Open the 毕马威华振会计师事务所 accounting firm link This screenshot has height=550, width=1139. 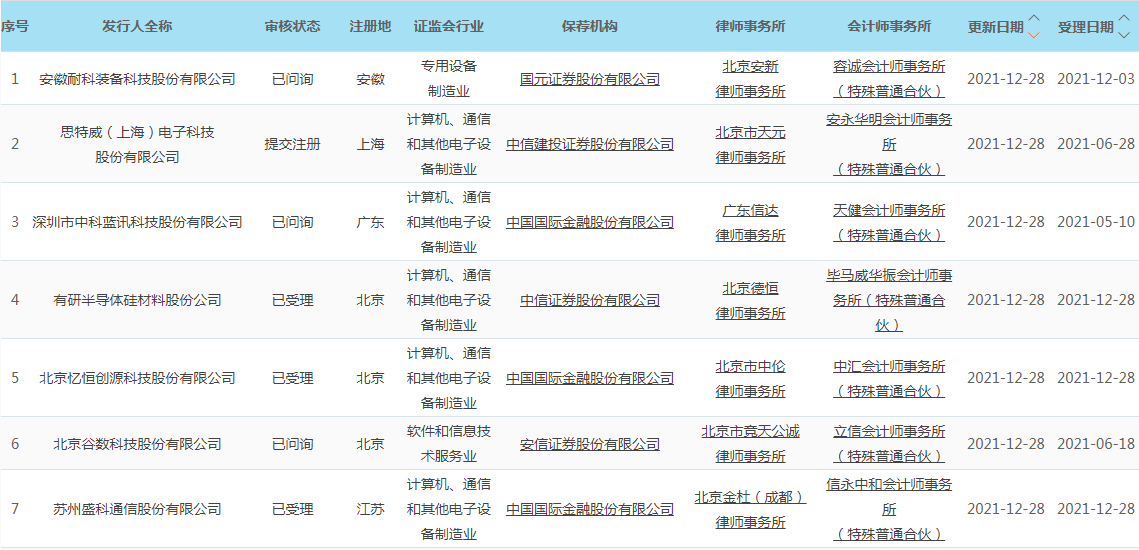point(889,275)
